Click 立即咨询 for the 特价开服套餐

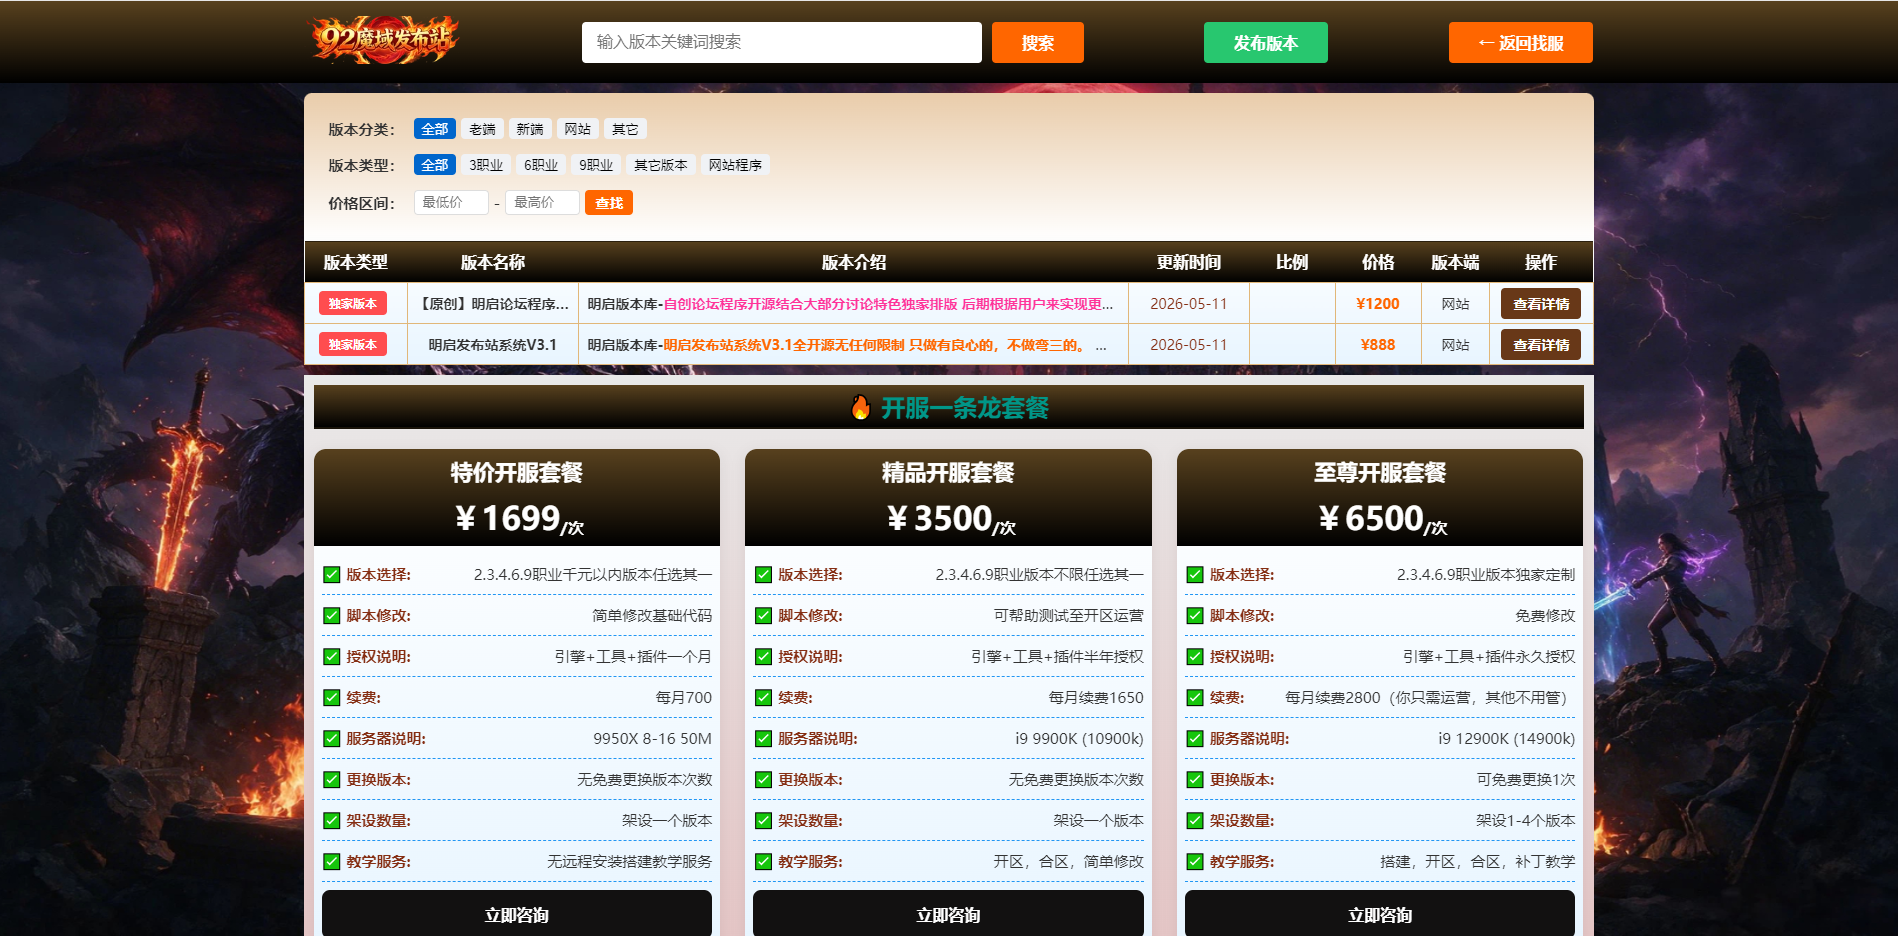coord(517,914)
